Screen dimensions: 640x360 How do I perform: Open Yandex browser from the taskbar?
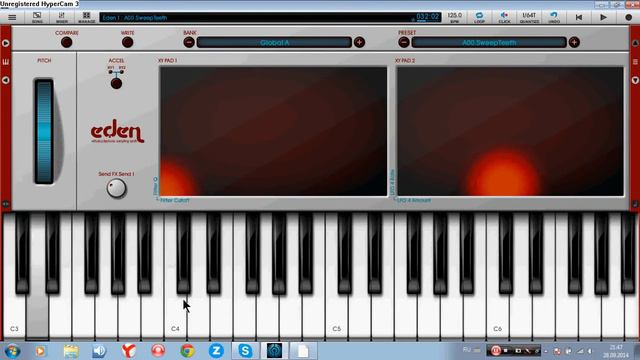(x=129, y=351)
